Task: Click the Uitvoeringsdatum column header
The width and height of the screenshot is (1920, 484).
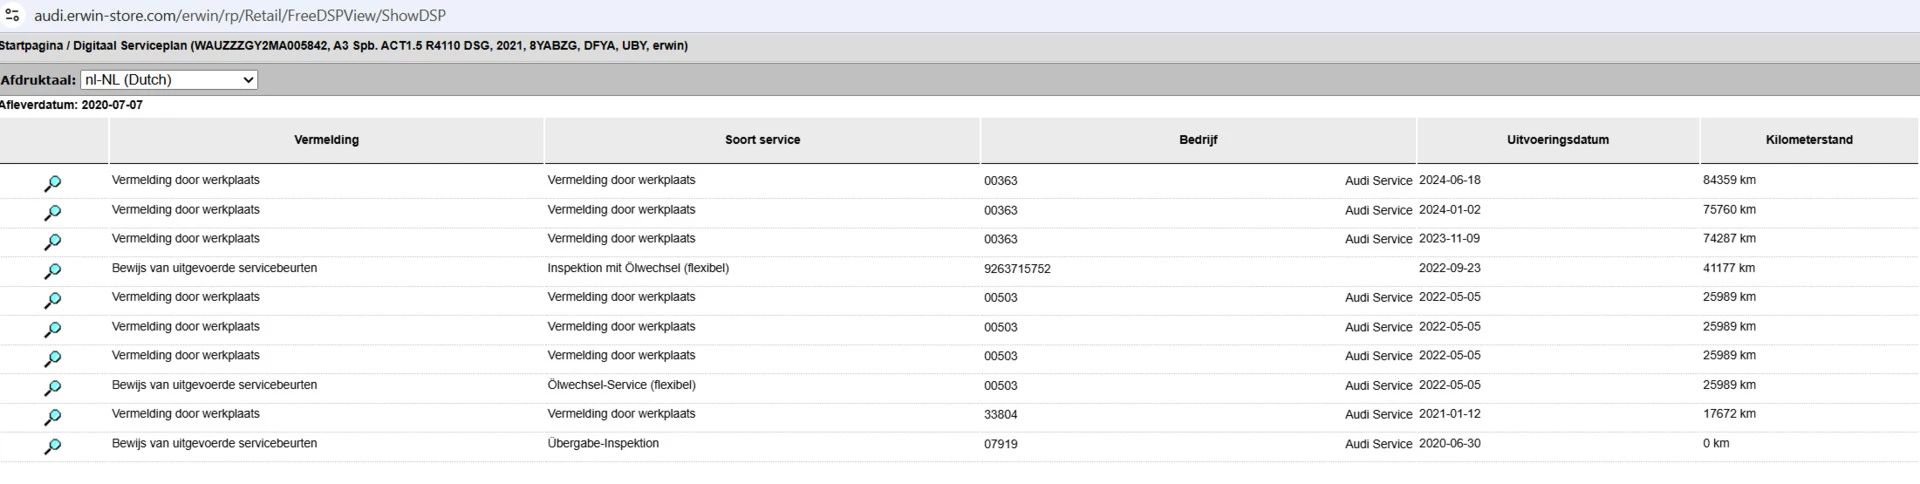Action: [1557, 140]
